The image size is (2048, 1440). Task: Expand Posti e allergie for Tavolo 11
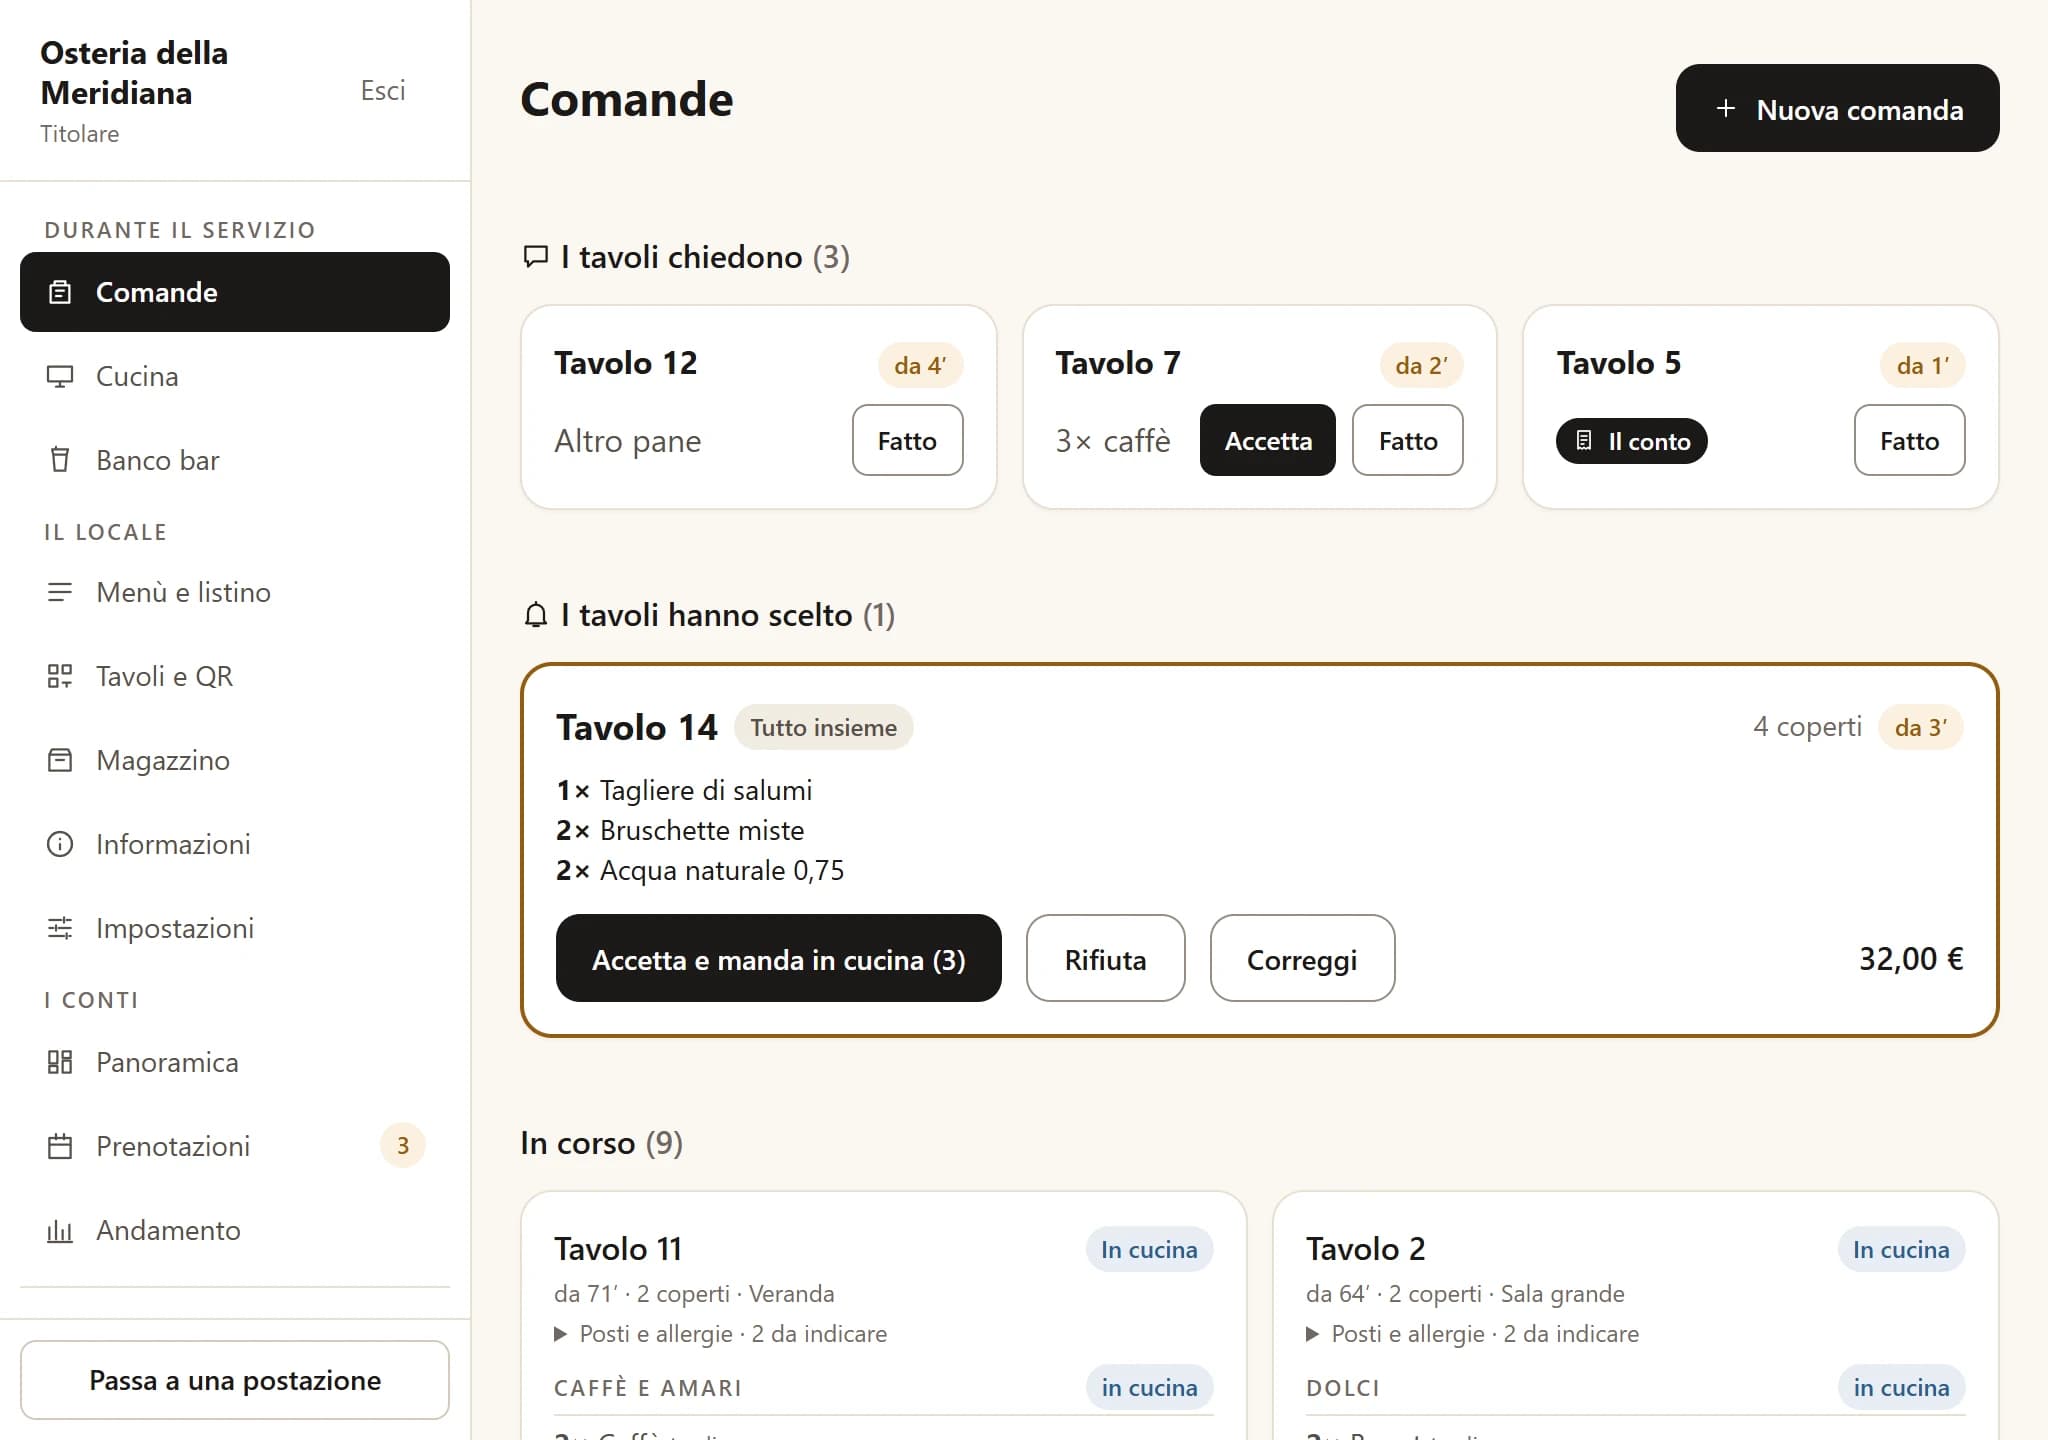tap(720, 1334)
